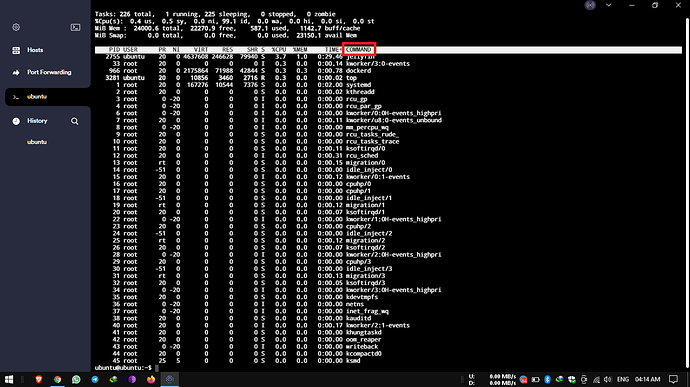This screenshot has width=690, height=387.
Task: Open Firefox from taskbar
Action: [151, 380]
